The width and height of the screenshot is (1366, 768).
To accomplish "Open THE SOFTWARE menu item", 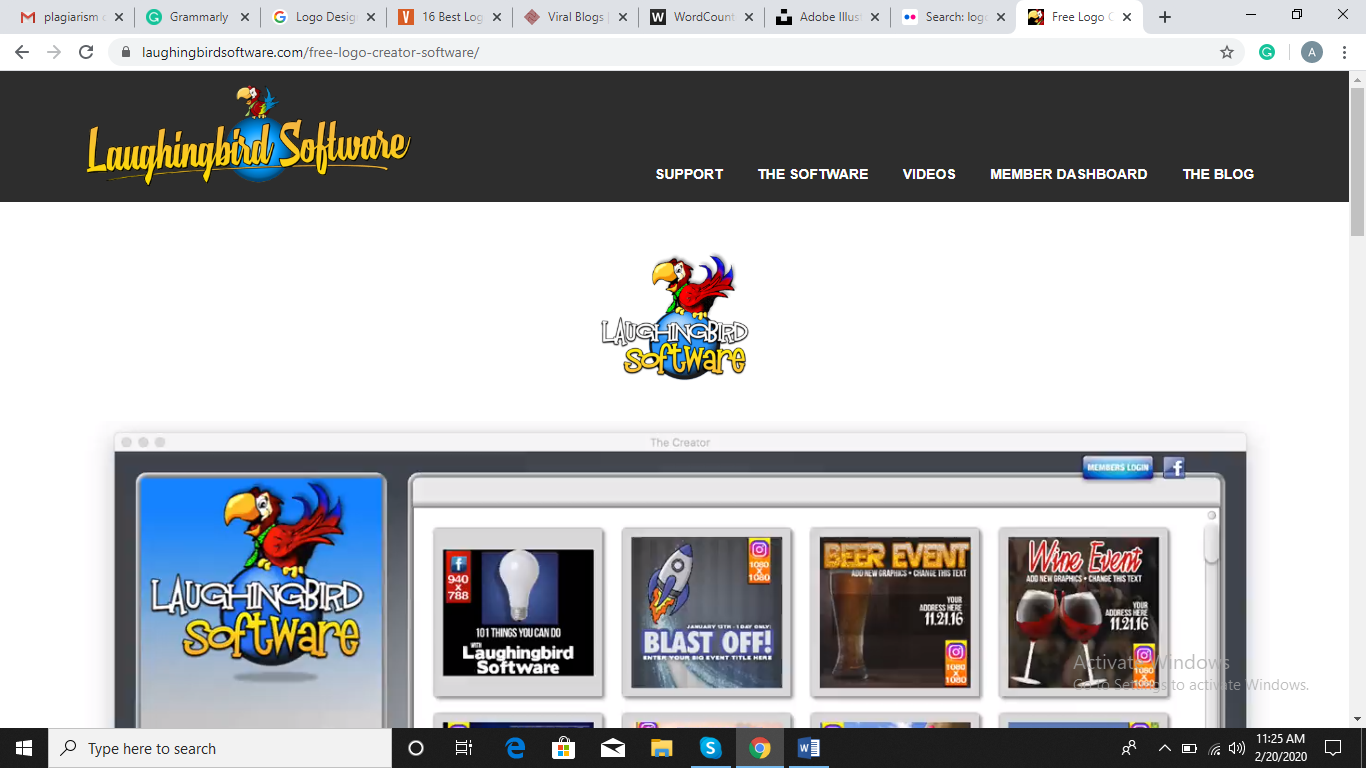I will [x=813, y=174].
